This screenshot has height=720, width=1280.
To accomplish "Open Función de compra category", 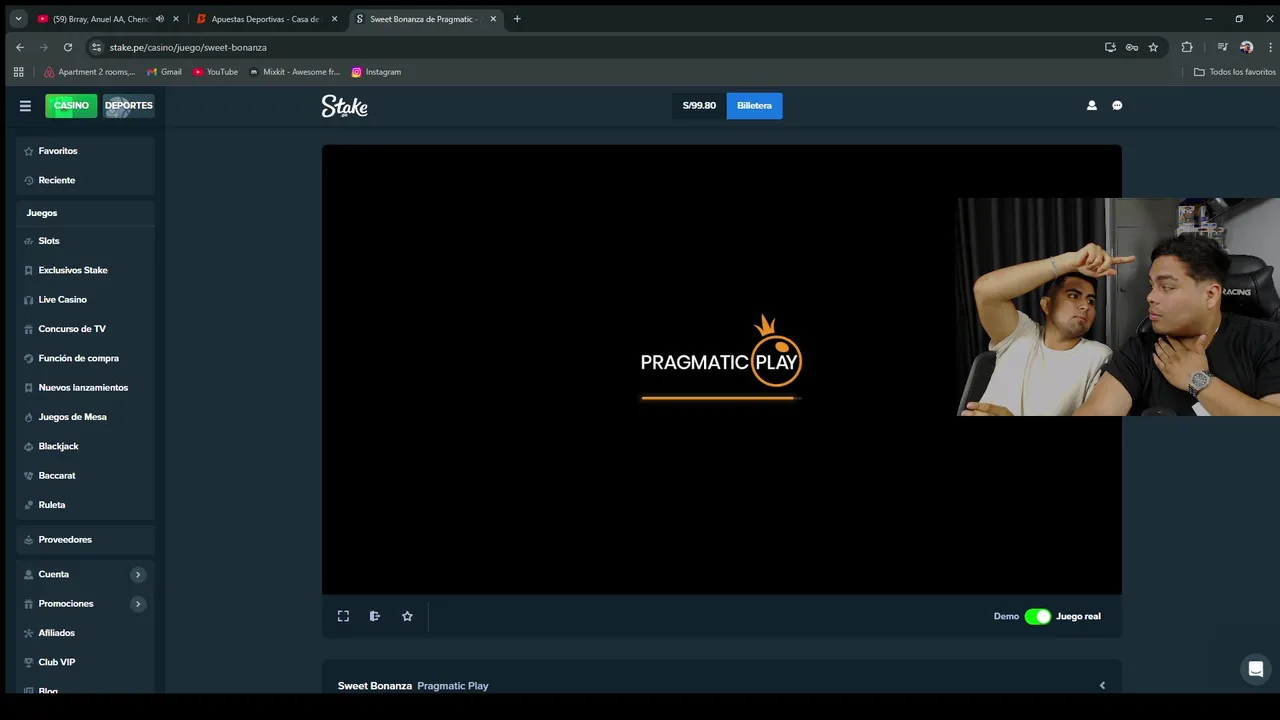I will click(80, 358).
